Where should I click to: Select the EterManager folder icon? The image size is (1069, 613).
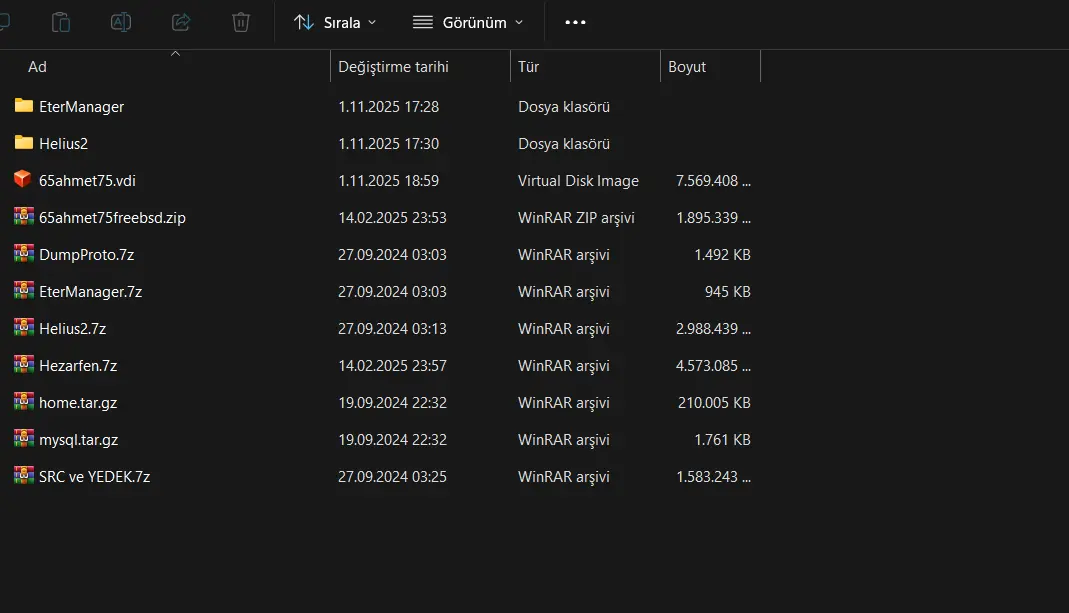coord(24,106)
